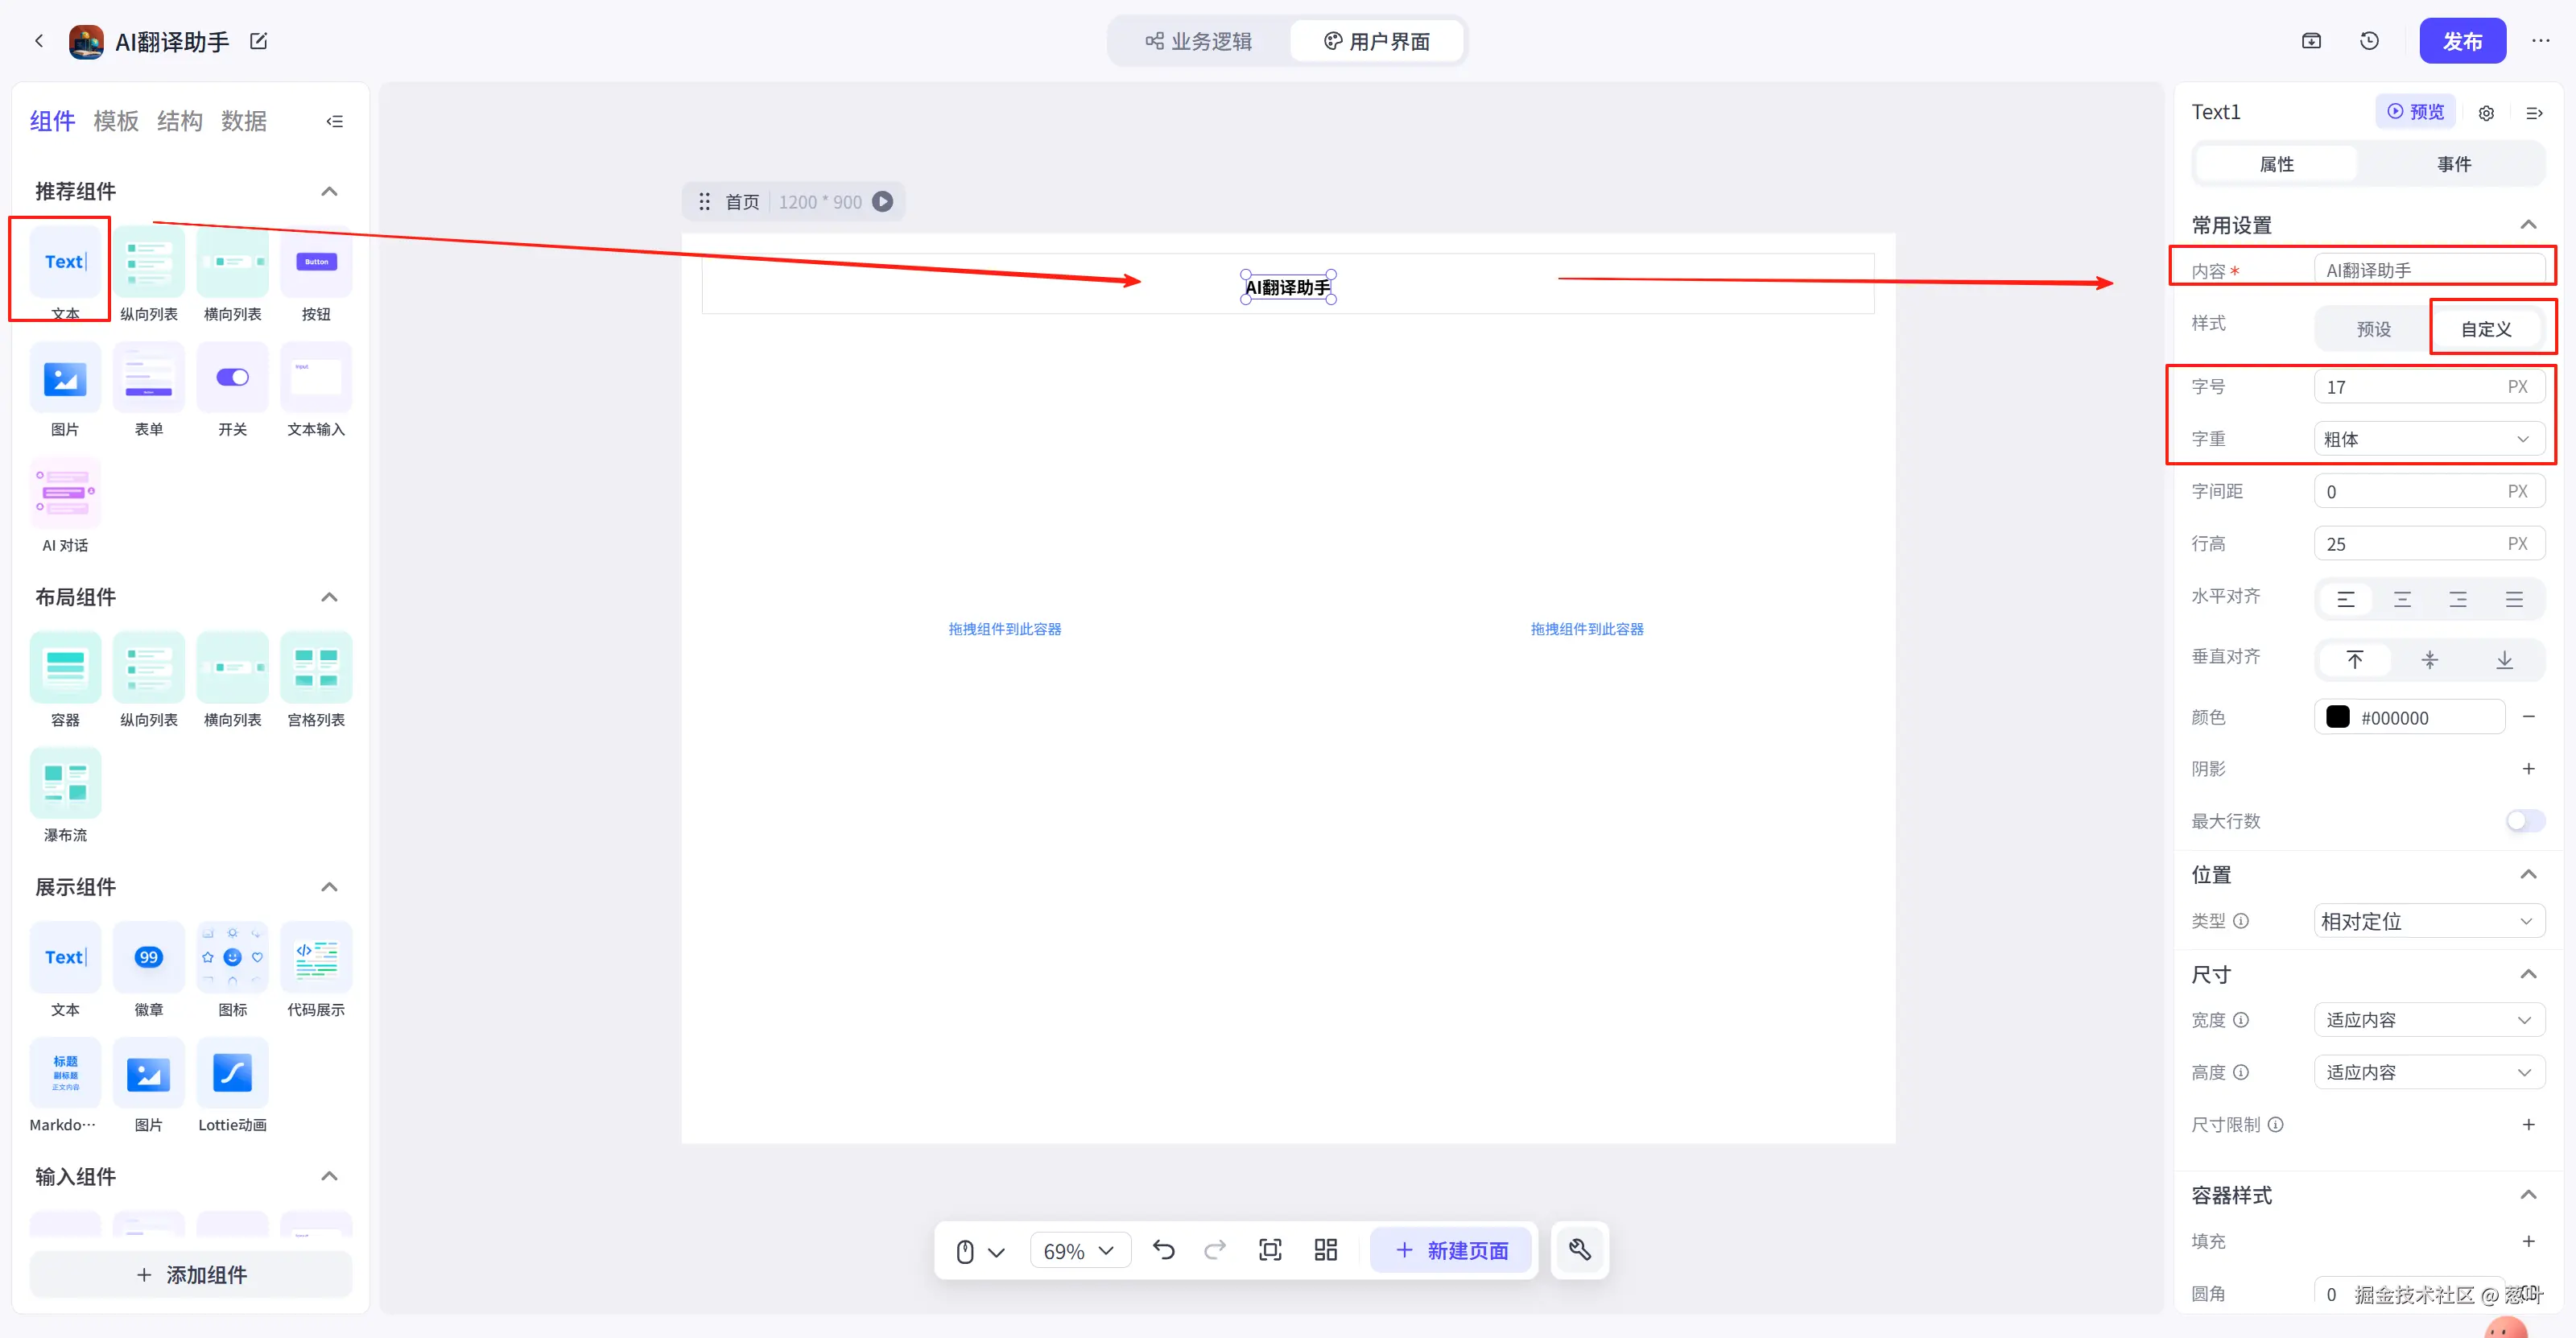This screenshot has height=1338, width=2576.
Task: Switch style mode to 预设
Action: click(x=2373, y=329)
